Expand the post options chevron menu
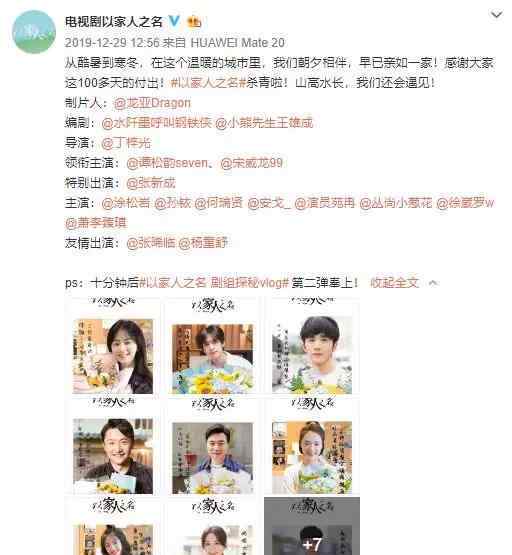Viewport: 512px width, 555px height. (x=496, y=15)
